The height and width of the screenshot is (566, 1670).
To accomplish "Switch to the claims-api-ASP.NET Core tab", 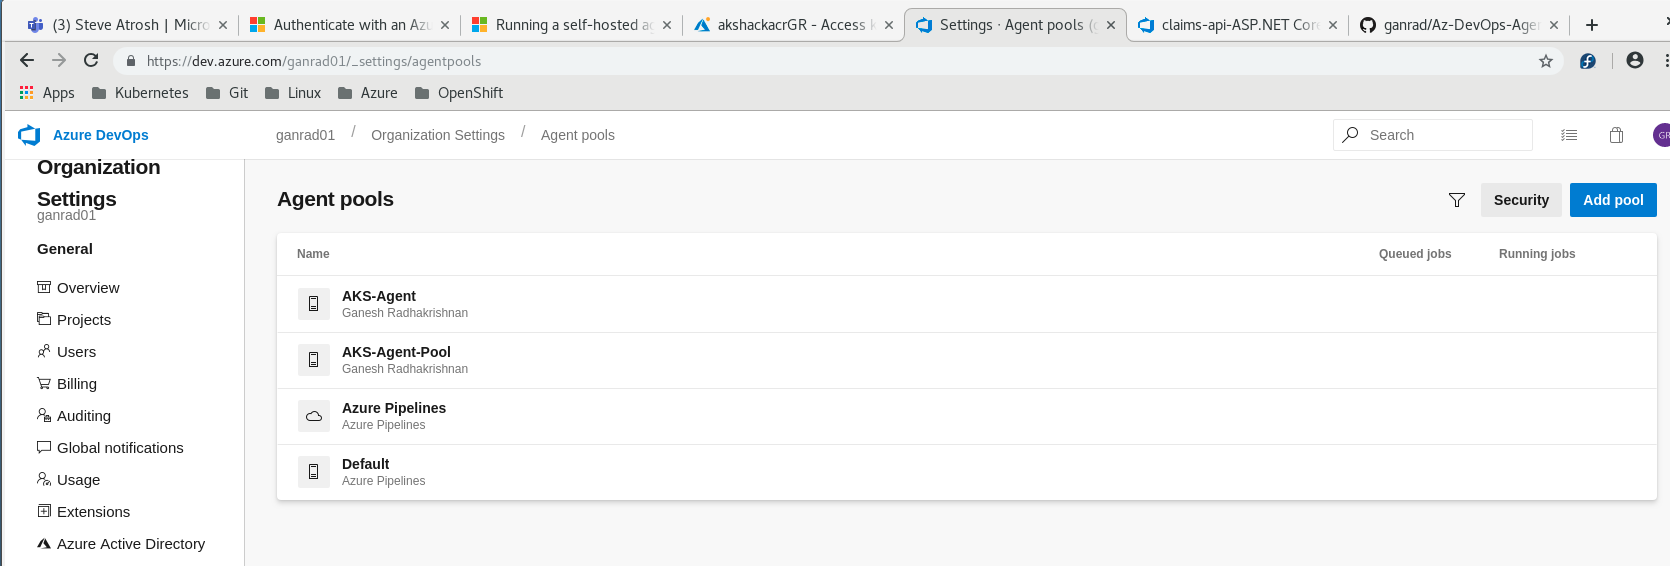I will [1236, 25].
